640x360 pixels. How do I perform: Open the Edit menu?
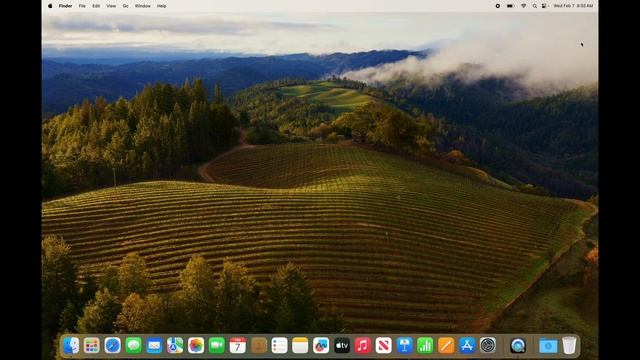pos(96,6)
